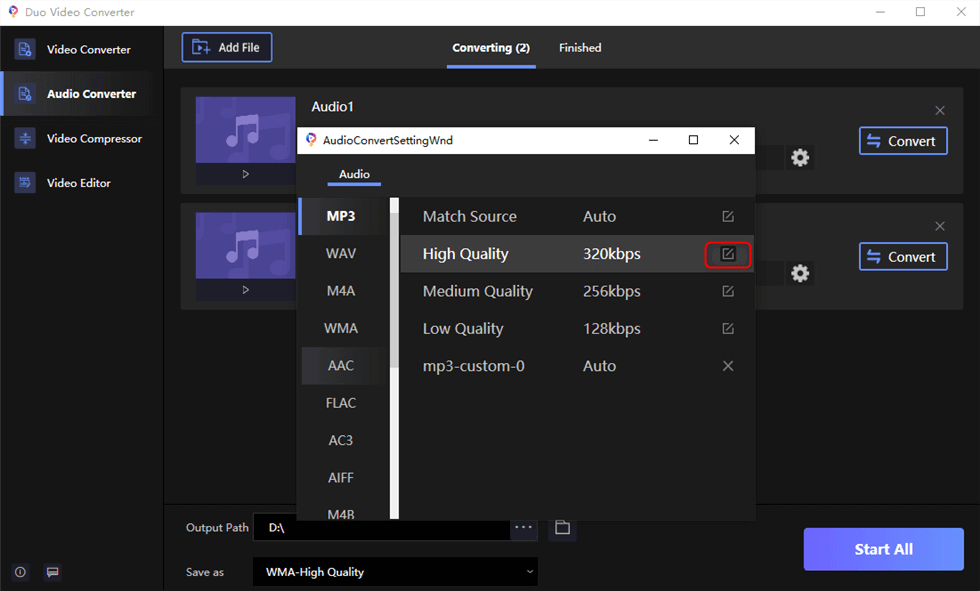The height and width of the screenshot is (591, 980).
Task: Convert the second audio file
Action: tap(903, 257)
